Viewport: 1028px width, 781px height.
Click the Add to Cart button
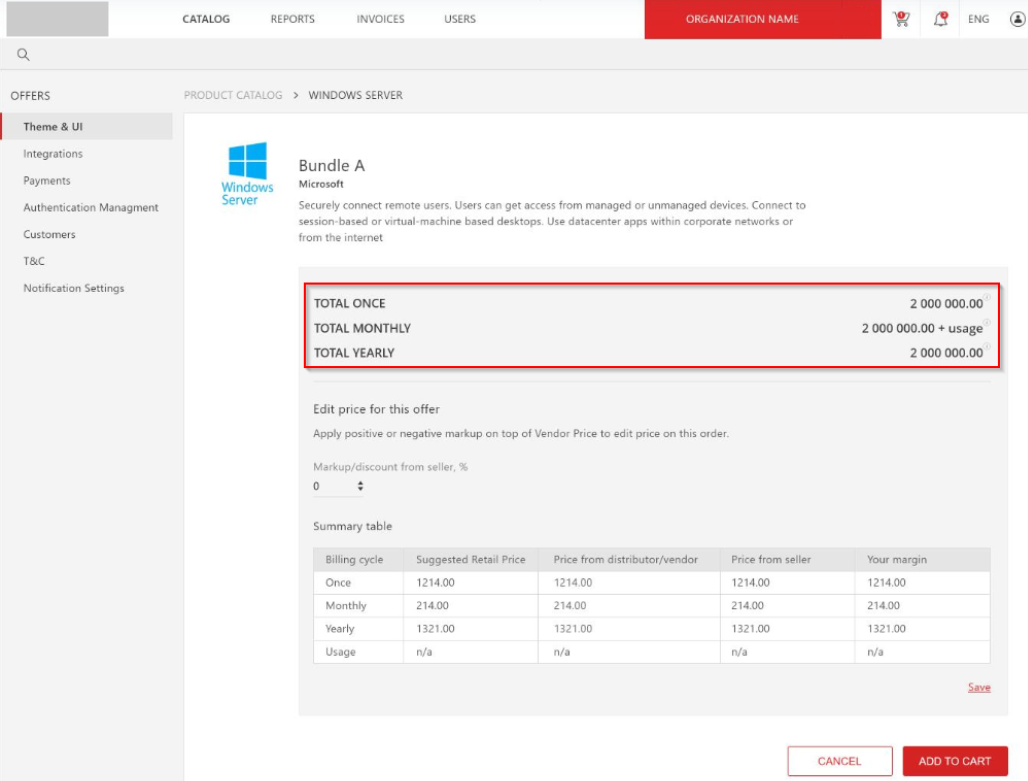(955, 761)
